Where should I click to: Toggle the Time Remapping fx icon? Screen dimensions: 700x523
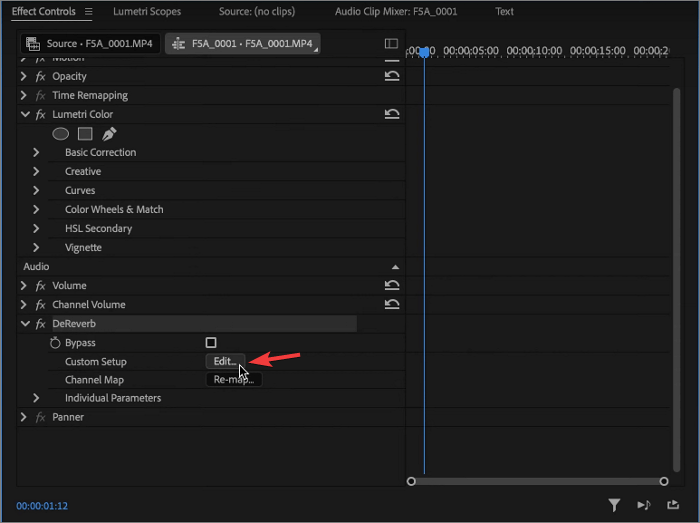pyautogui.click(x=41, y=95)
